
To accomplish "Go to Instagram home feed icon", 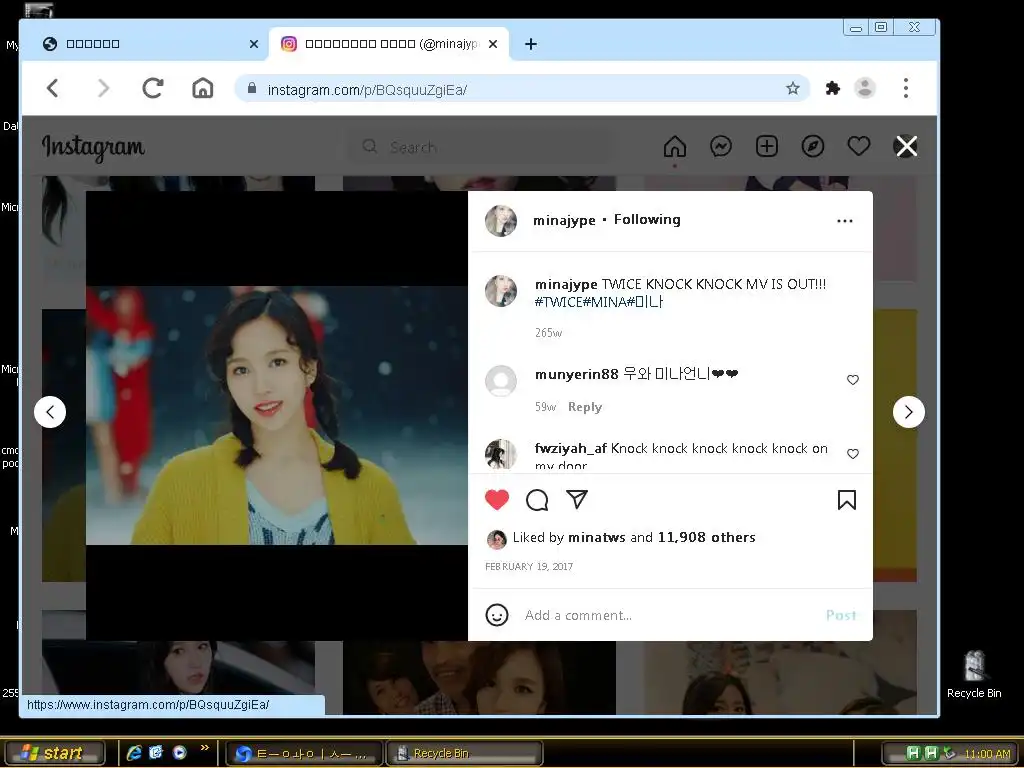I will 675,146.
